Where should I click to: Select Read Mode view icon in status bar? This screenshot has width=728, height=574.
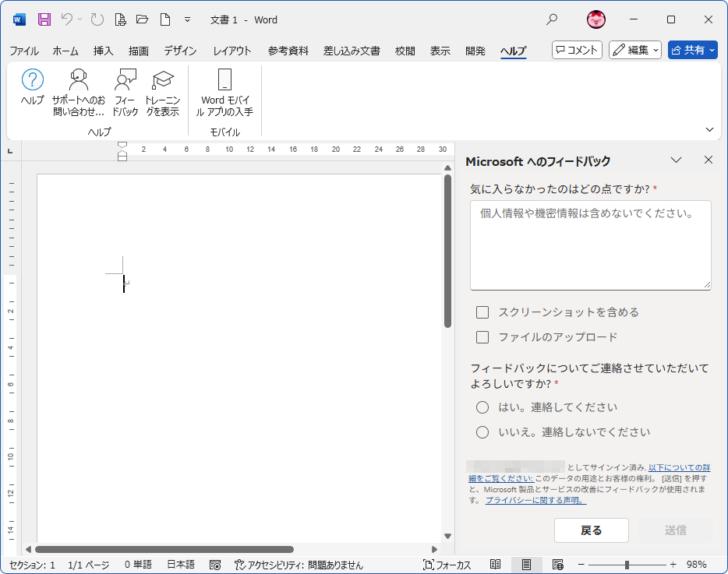[495, 565]
